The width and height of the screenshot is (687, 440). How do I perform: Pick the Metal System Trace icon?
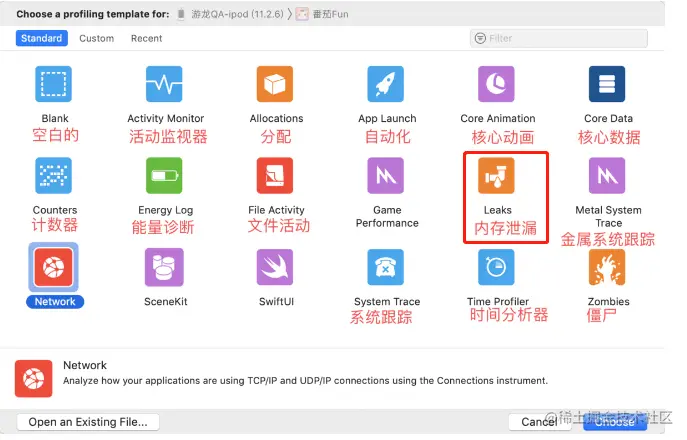[607, 175]
